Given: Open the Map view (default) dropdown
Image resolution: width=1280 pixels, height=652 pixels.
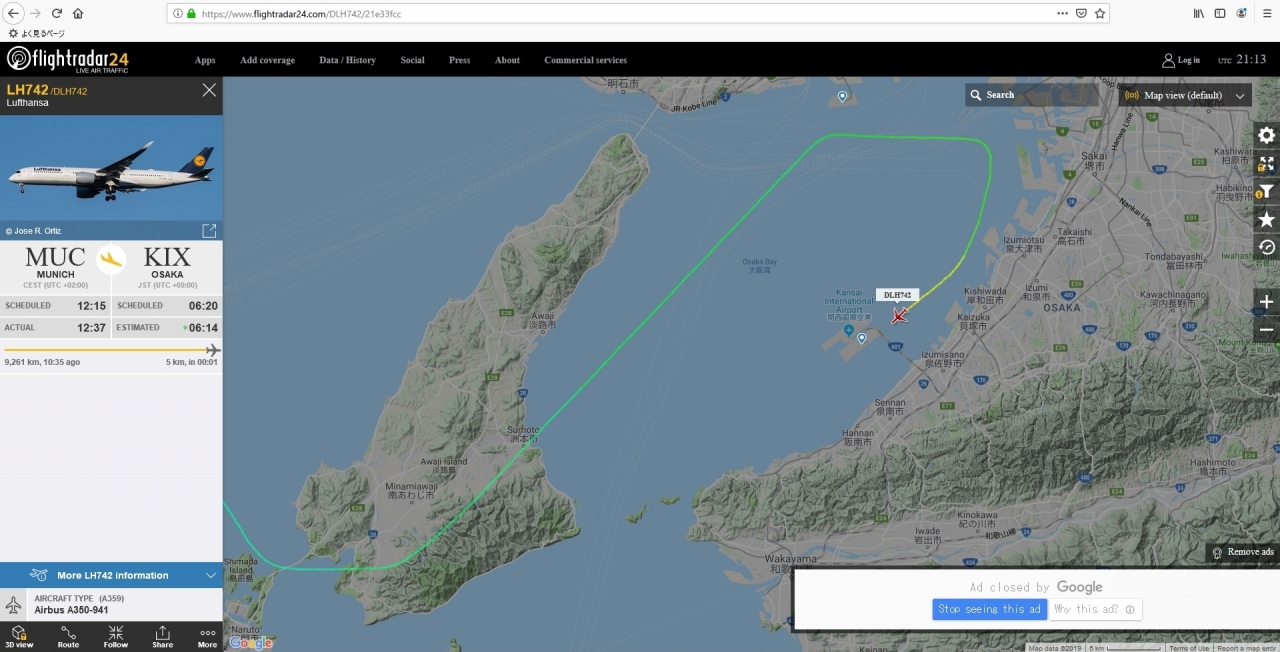Looking at the screenshot, I should point(1185,95).
